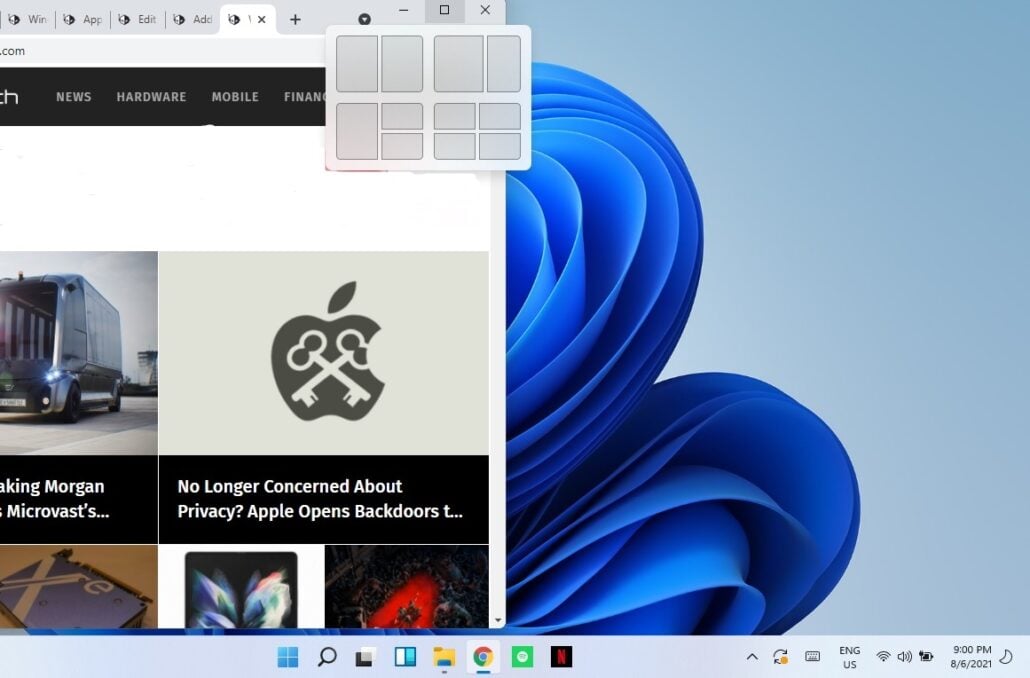The image size is (1030, 678).
Task: Select the right column of the thirds layout
Action: pos(503,62)
